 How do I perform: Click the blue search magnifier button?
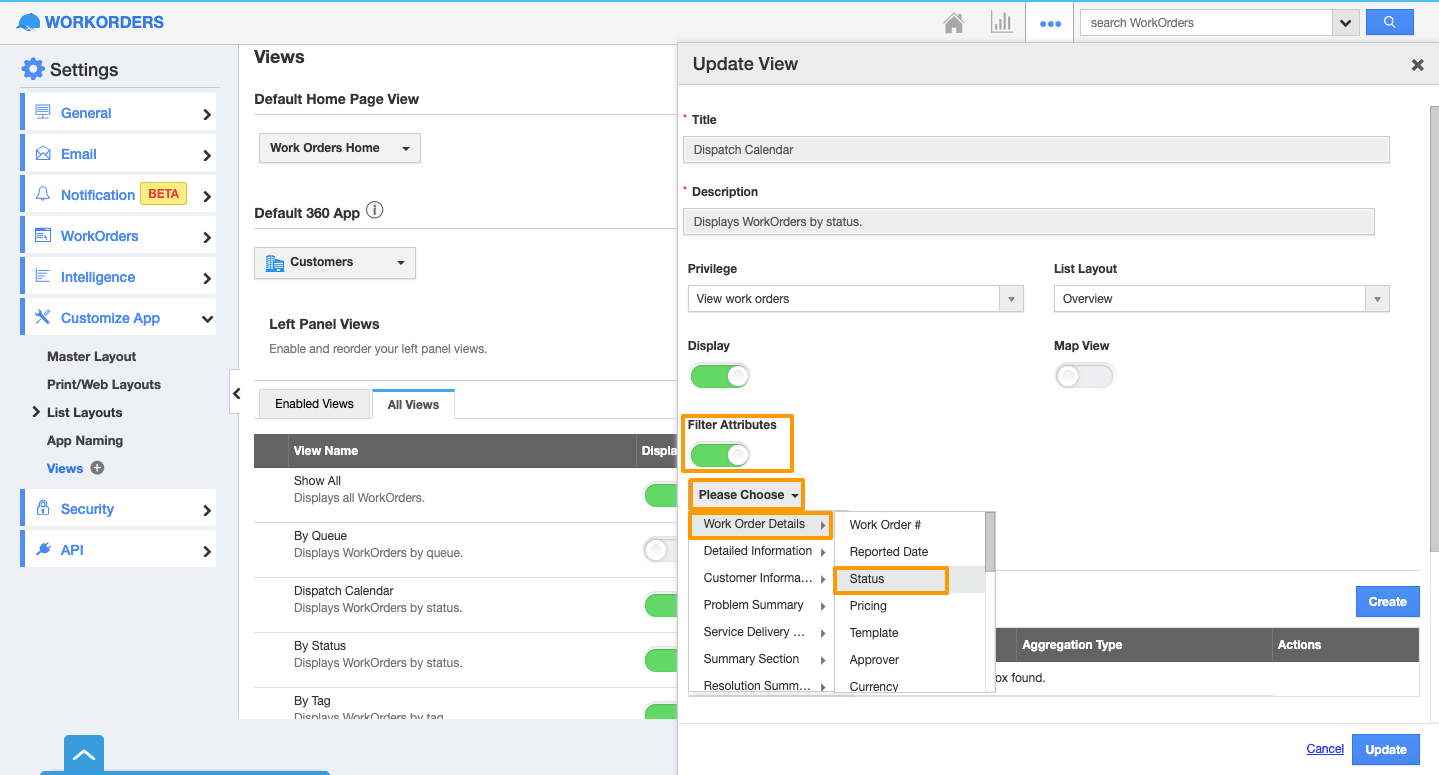click(x=1389, y=22)
